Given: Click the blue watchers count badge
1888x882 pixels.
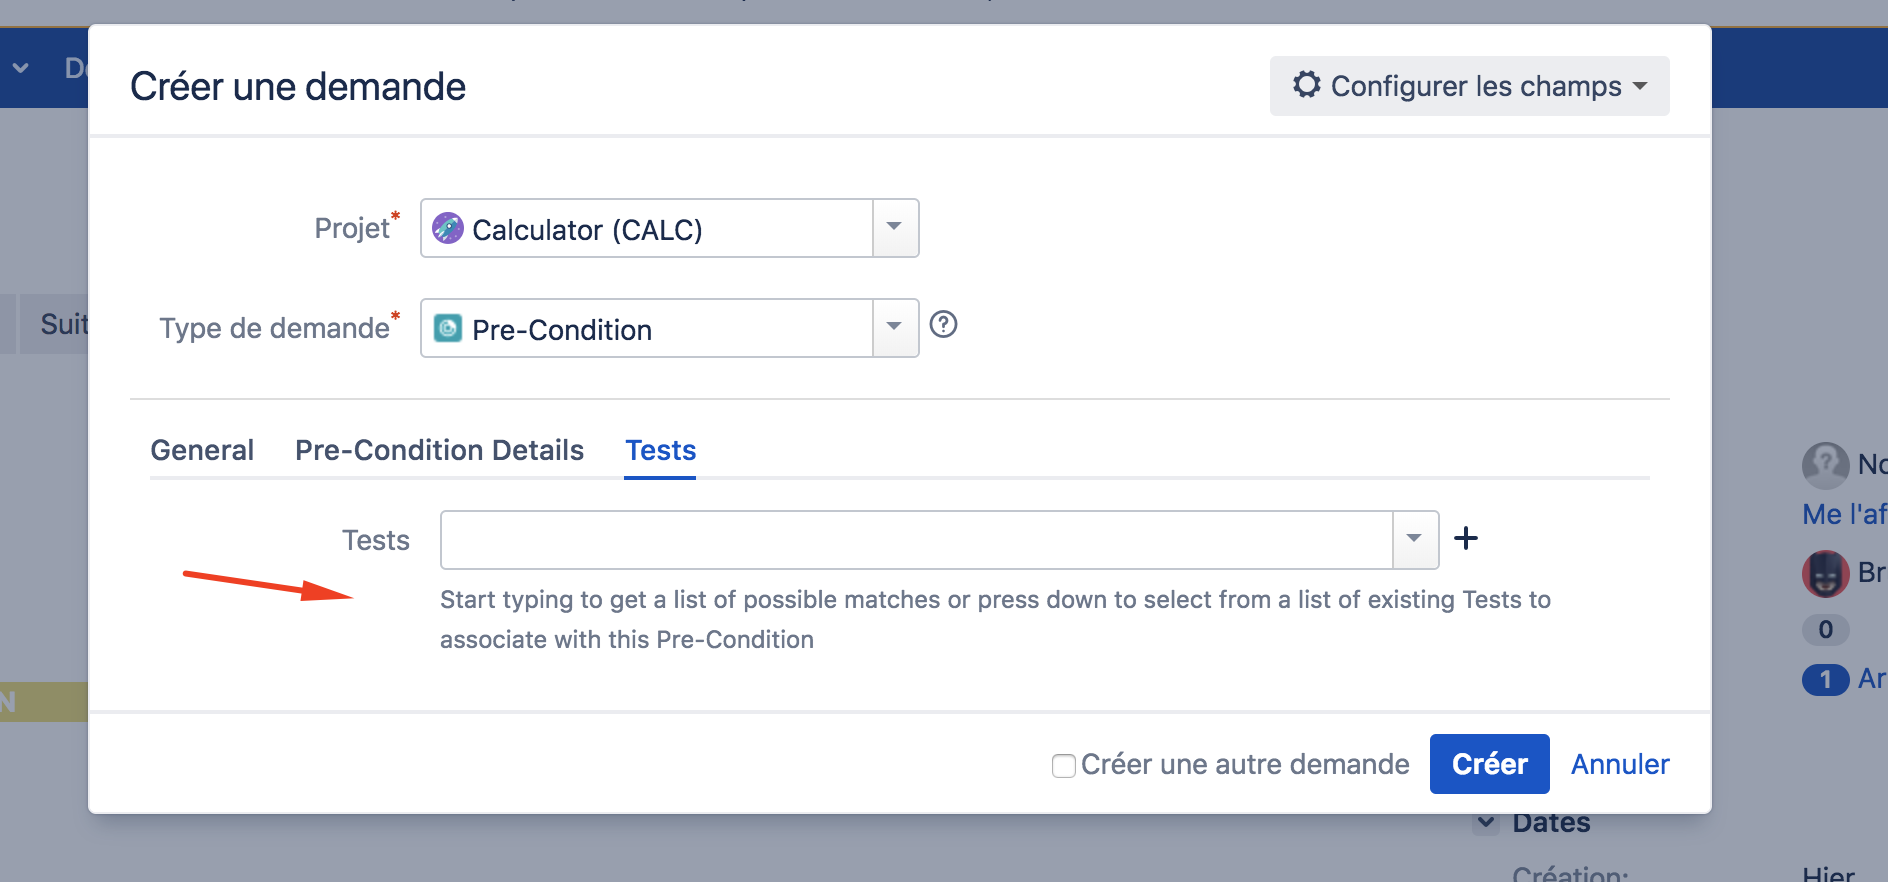Looking at the screenshot, I should (1825, 680).
